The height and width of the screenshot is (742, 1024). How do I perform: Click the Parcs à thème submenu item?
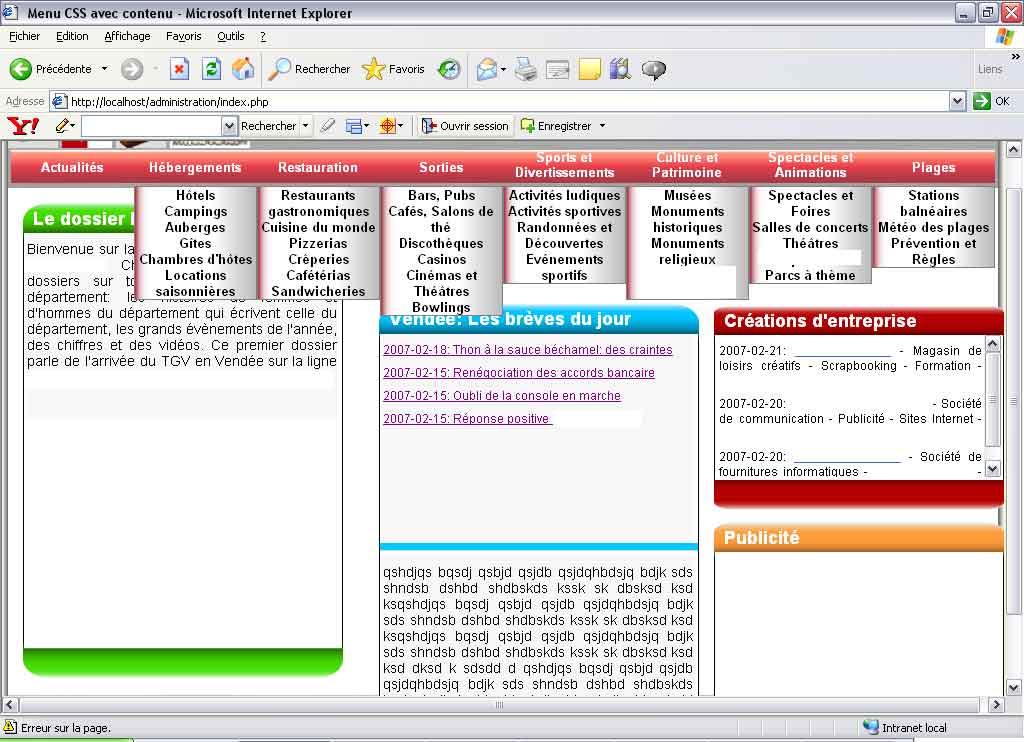point(810,275)
